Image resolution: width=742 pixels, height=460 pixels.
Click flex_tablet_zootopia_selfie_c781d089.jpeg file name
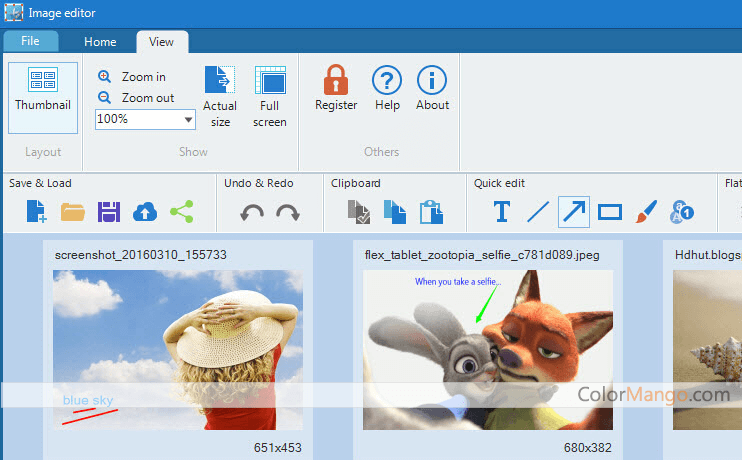coord(482,255)
